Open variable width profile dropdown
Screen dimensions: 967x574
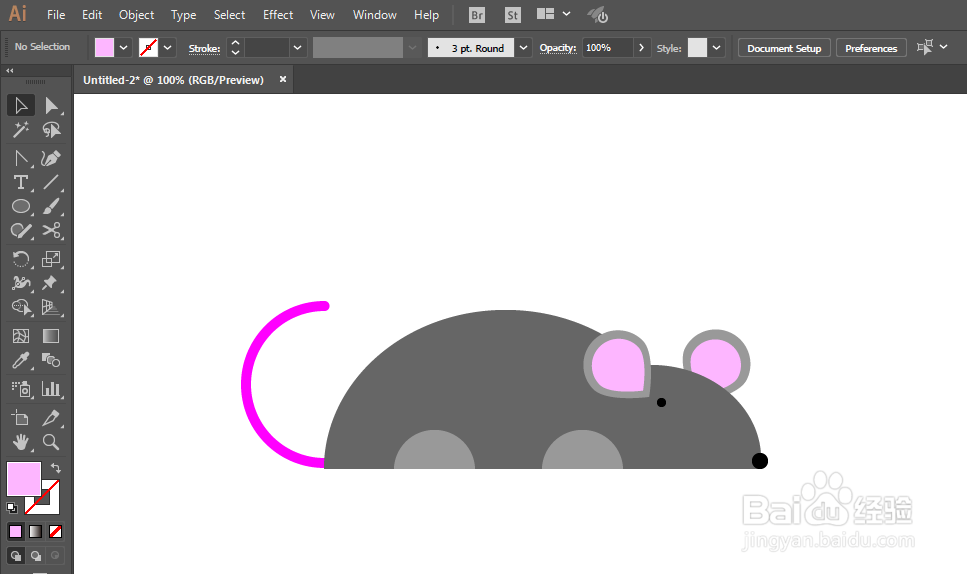coord(413,47)
